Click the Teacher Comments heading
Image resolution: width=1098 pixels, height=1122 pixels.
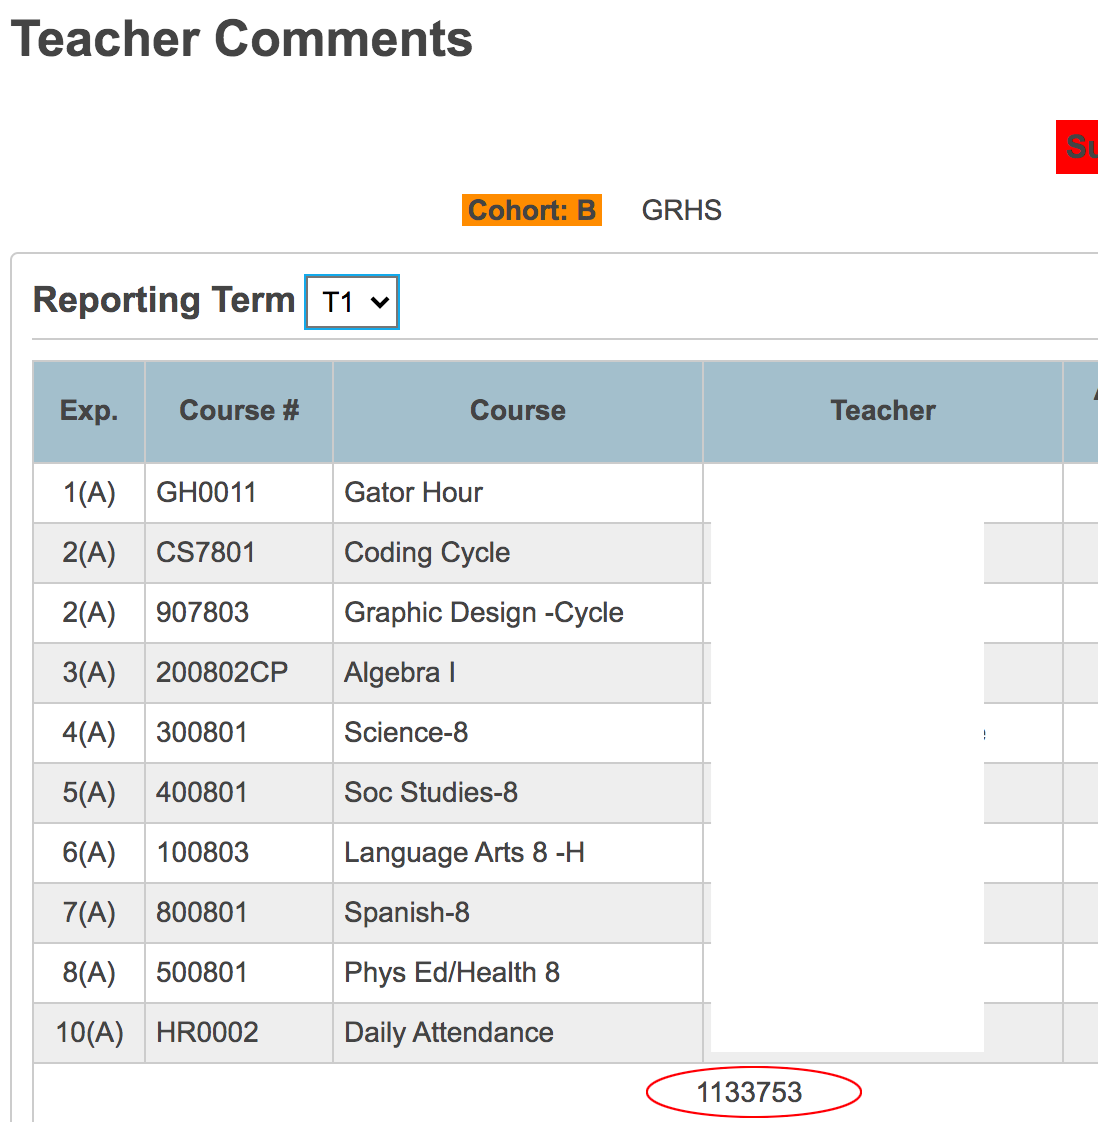click(x=242, y=39)
